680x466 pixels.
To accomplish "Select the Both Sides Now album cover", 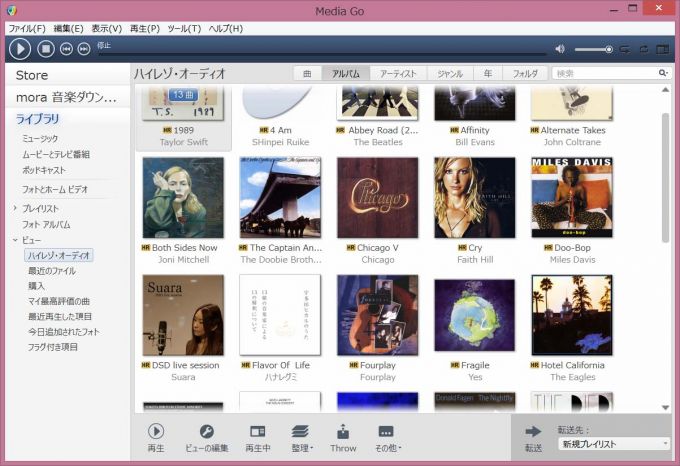I will pos(183,198).
